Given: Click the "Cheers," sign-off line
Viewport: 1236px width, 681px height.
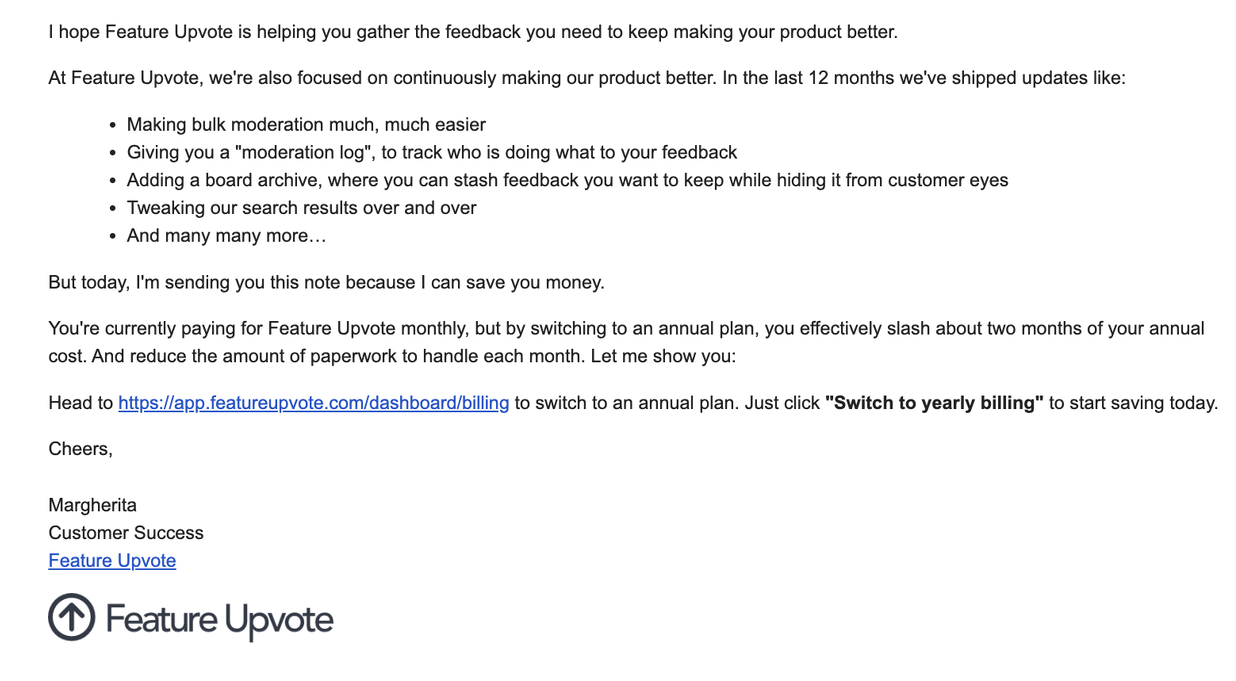Looking at the screenshot, I should pos(80,449).
